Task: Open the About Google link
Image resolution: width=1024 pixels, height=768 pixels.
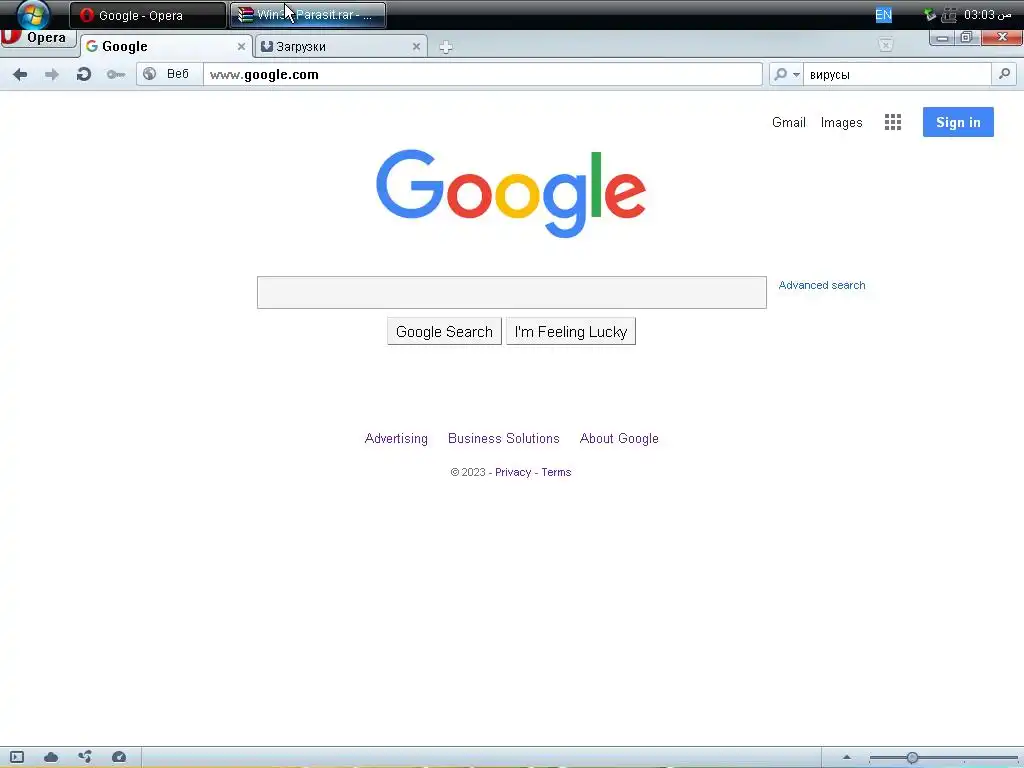Action: 619,439
